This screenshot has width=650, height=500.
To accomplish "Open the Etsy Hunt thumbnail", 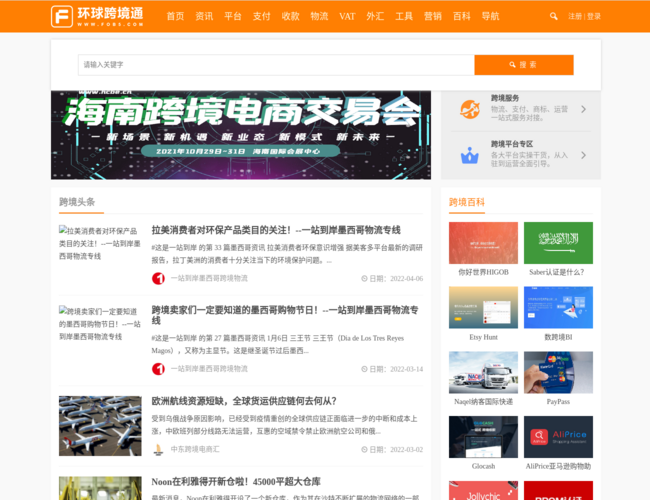I will click(483, 308).
